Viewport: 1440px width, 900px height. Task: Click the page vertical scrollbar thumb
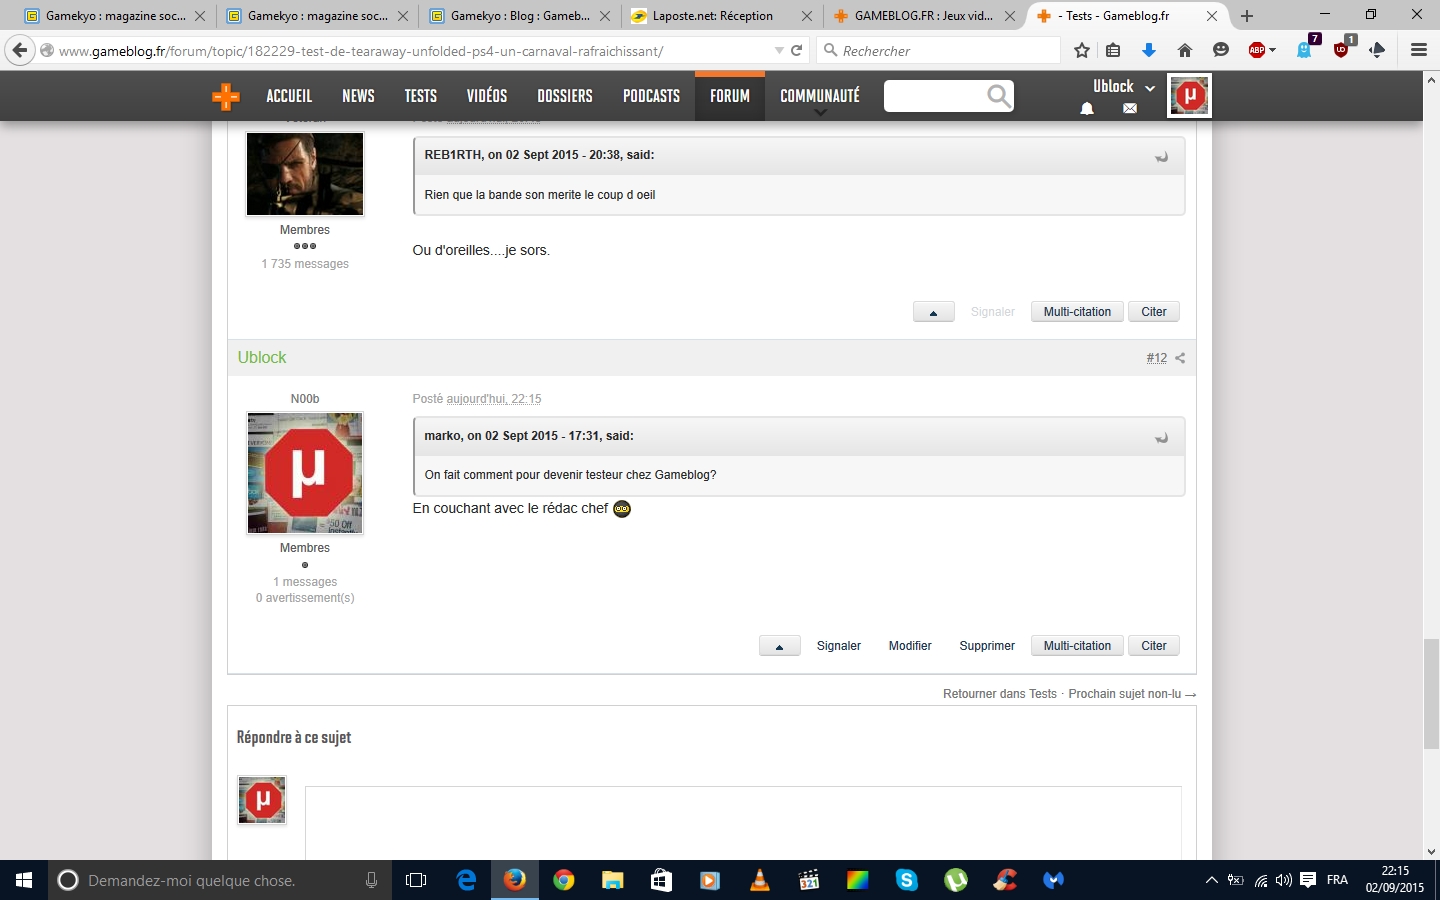click(1431, 693)
